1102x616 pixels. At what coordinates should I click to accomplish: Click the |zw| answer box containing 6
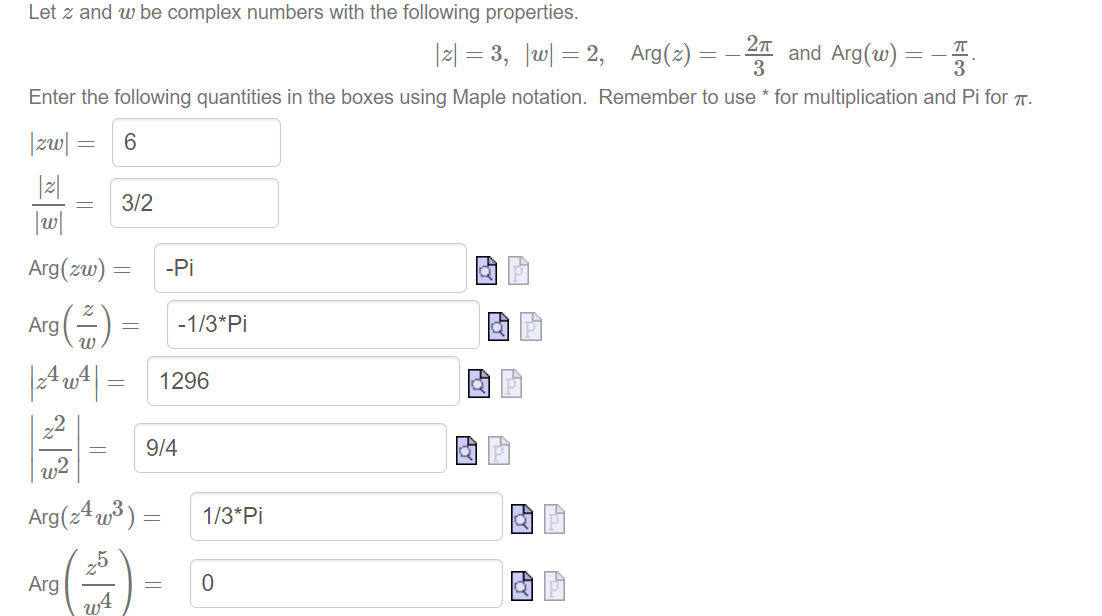(x=196, y=143)
